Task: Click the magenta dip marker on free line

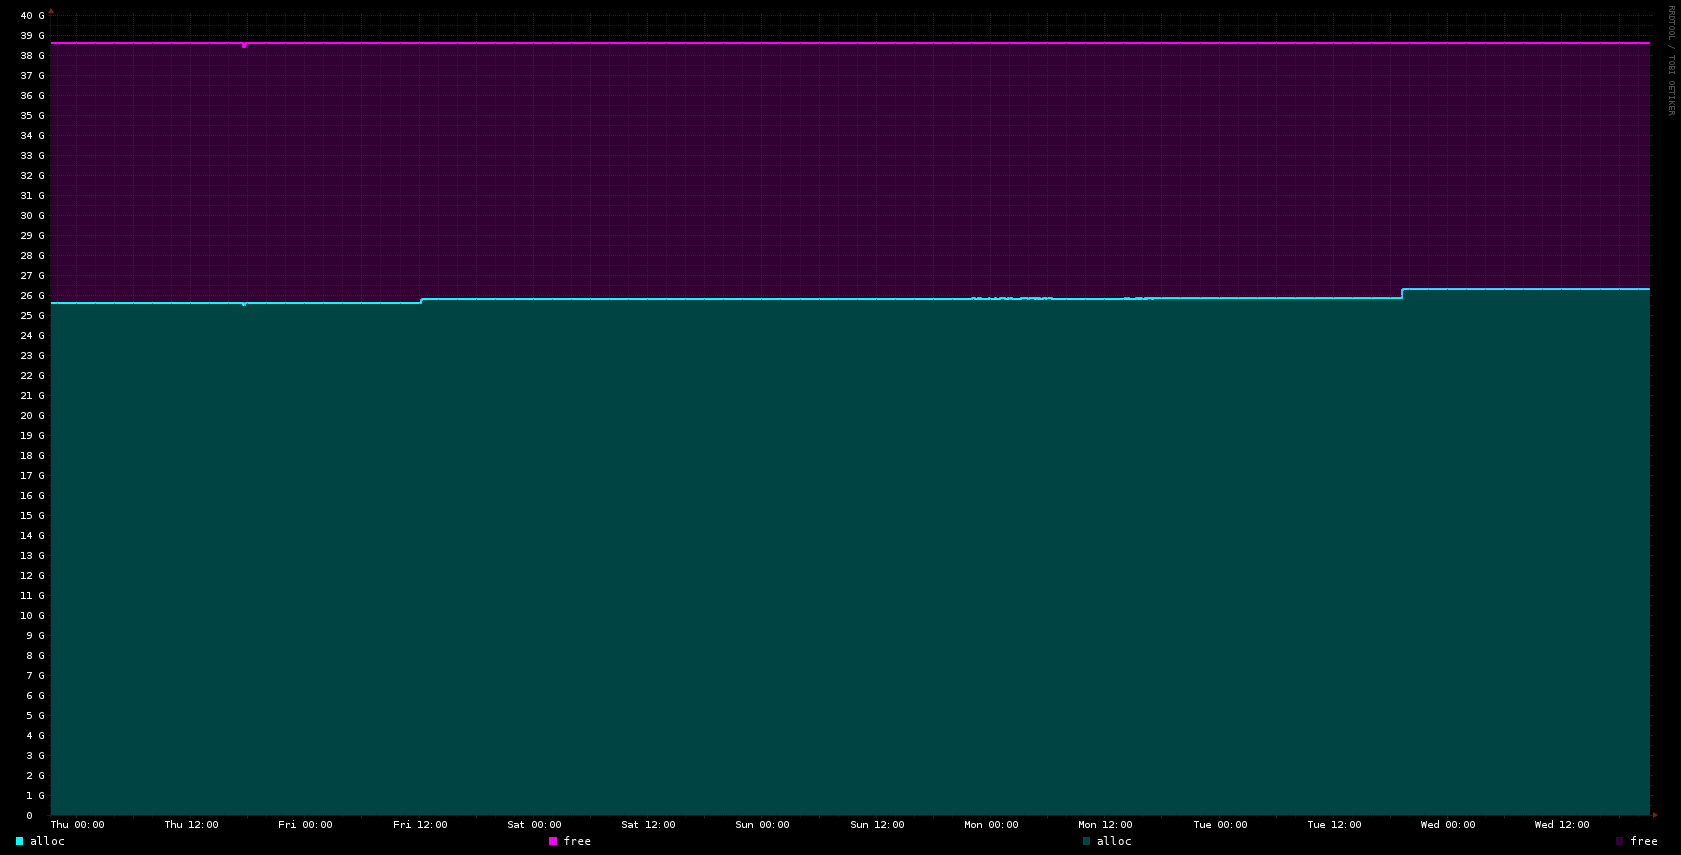Action: click(x=244, y=45)
